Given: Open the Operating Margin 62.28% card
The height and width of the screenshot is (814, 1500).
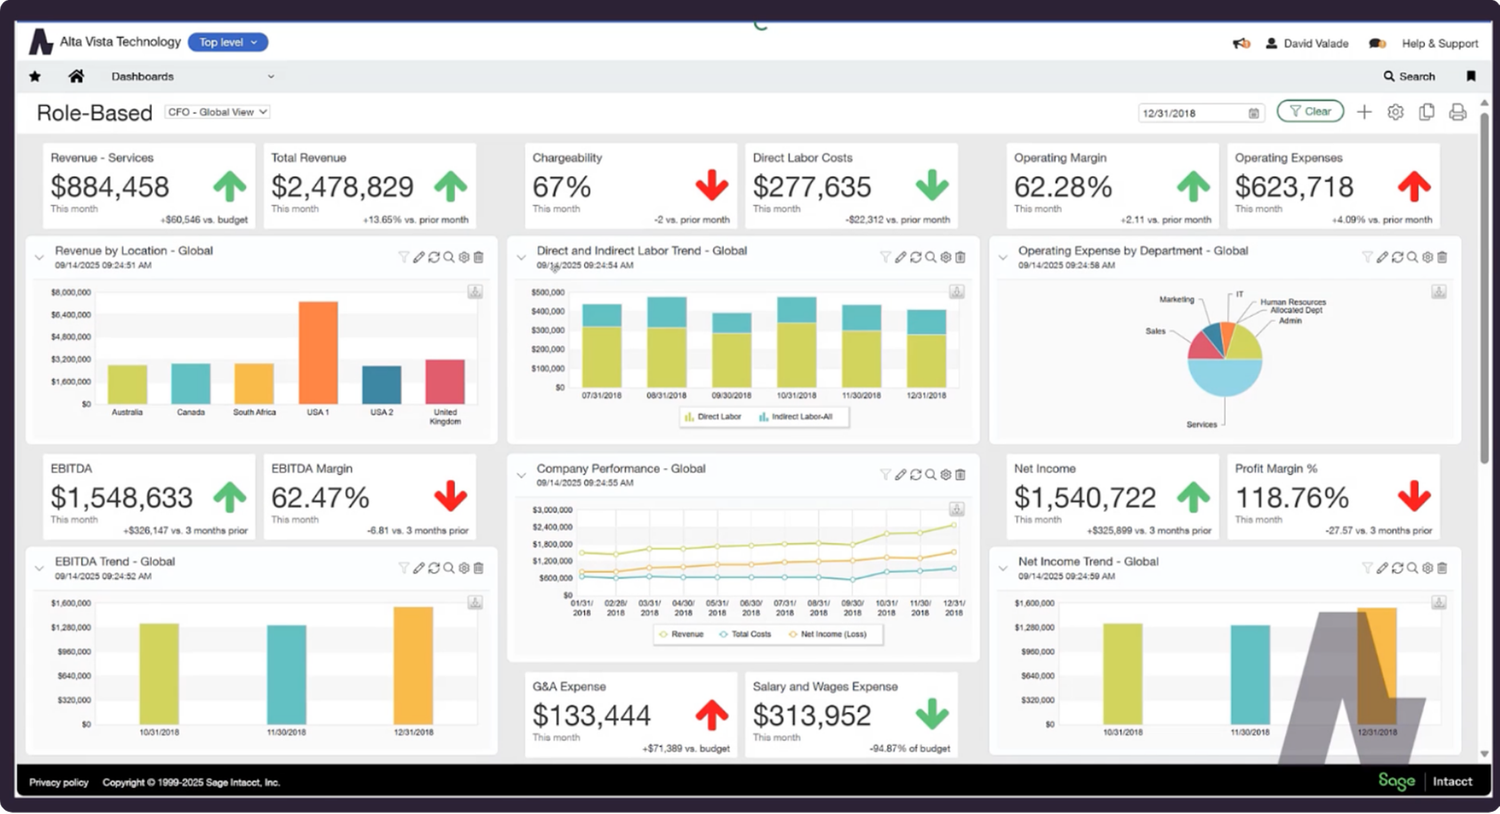Looking at the screenshot, I should 1112,186.
